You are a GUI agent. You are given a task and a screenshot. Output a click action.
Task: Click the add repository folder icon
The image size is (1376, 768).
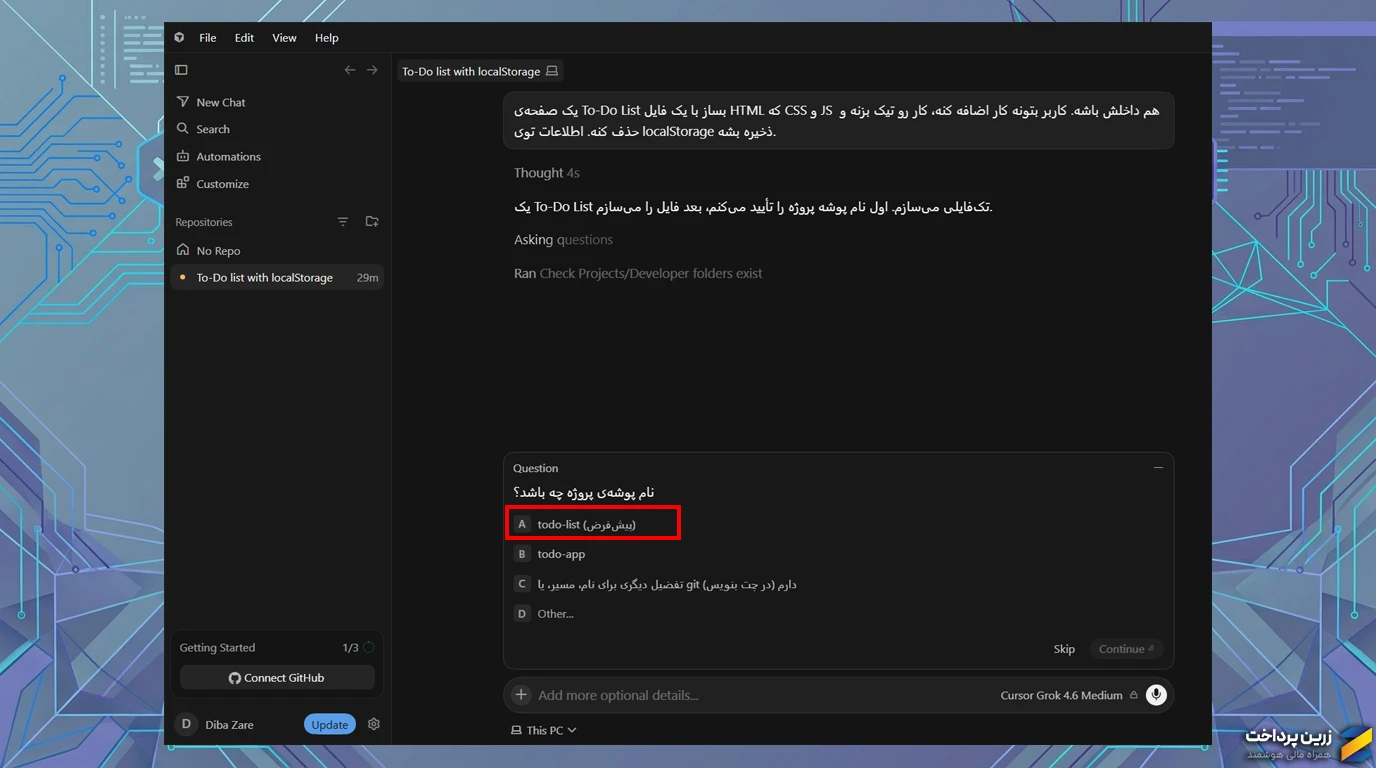pos(372,222)
